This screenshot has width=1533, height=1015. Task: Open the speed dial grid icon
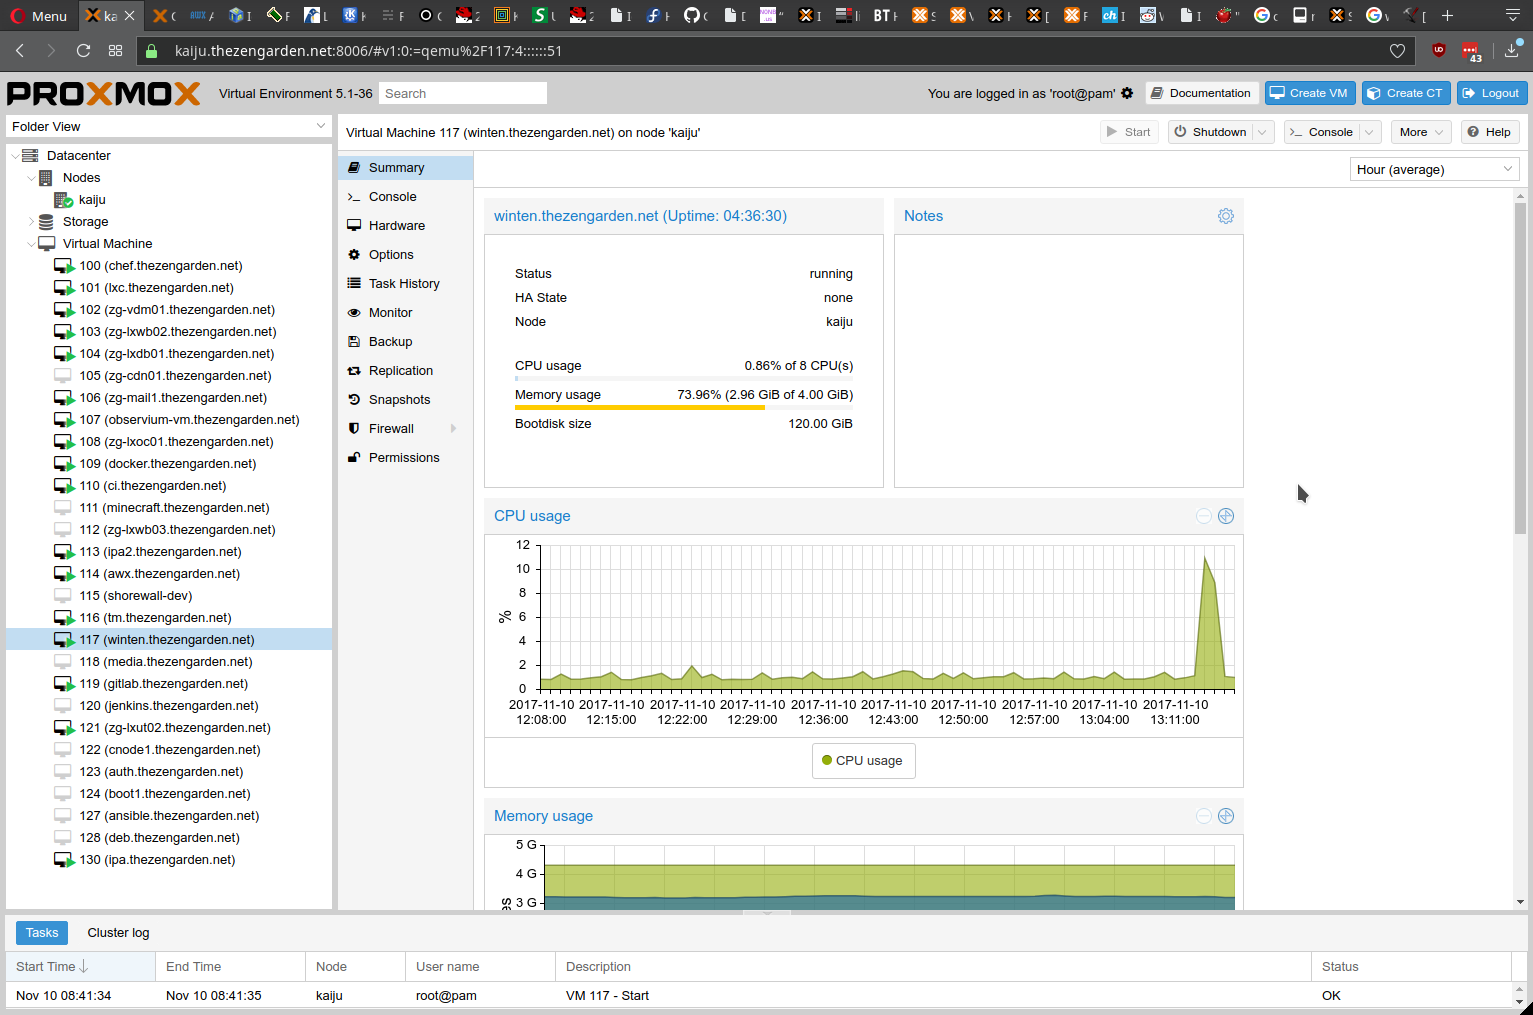click(x=115, y=51)
